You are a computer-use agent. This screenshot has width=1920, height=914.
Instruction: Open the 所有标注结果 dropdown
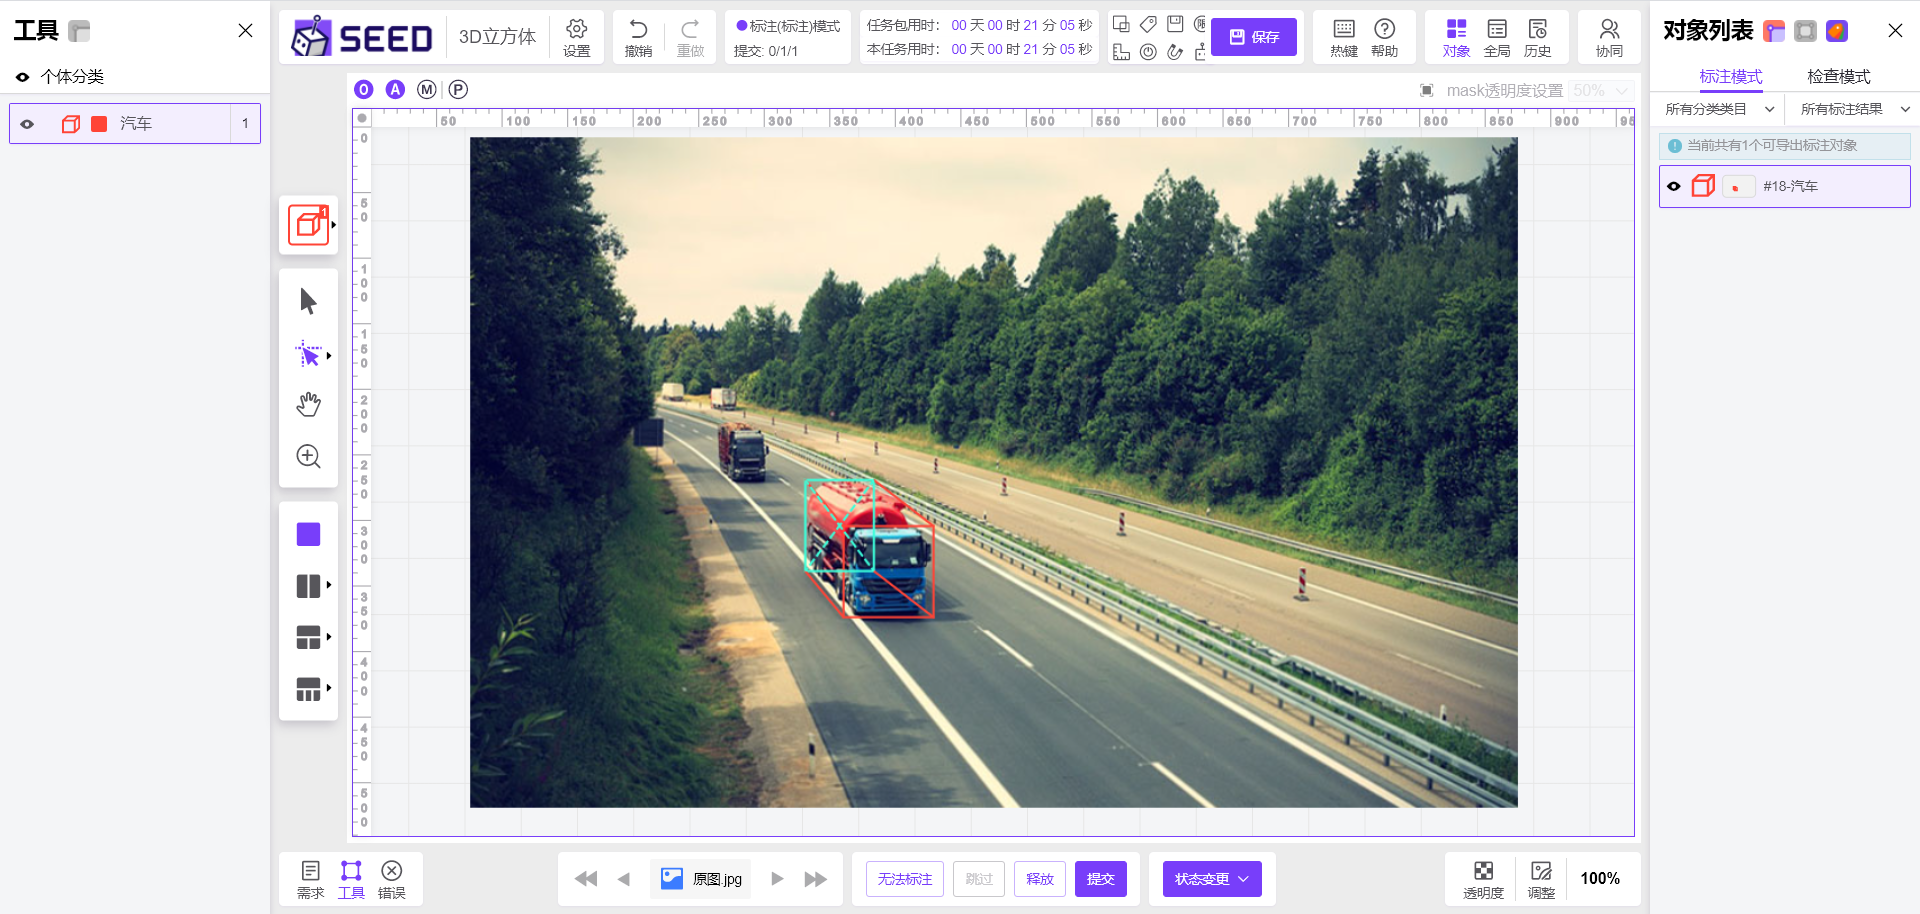click(x=1855, y=109)
